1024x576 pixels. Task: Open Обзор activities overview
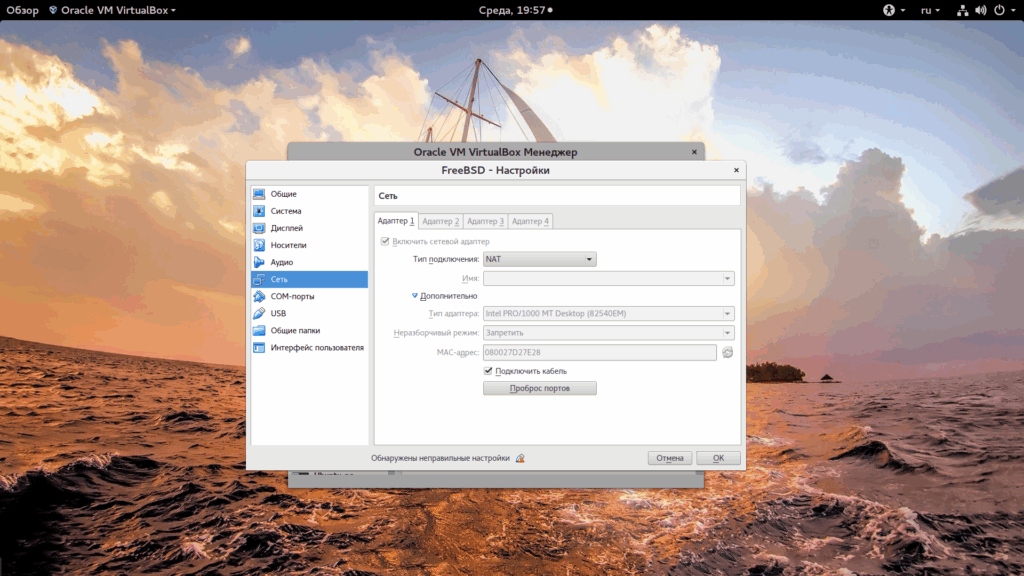22,10
